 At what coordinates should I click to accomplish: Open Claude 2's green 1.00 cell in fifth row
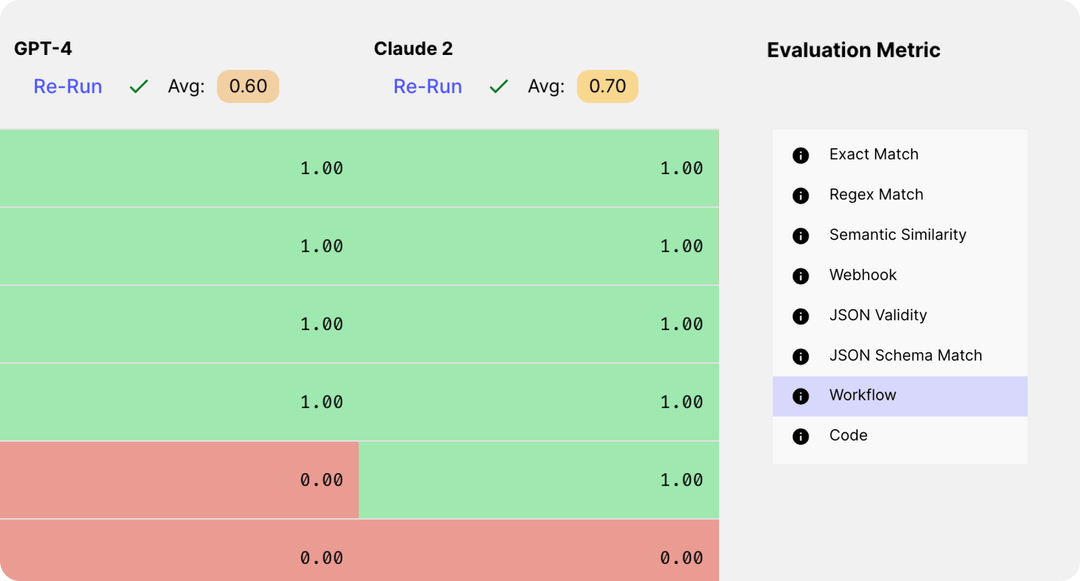pyautogui.click(x=539, y=480)
